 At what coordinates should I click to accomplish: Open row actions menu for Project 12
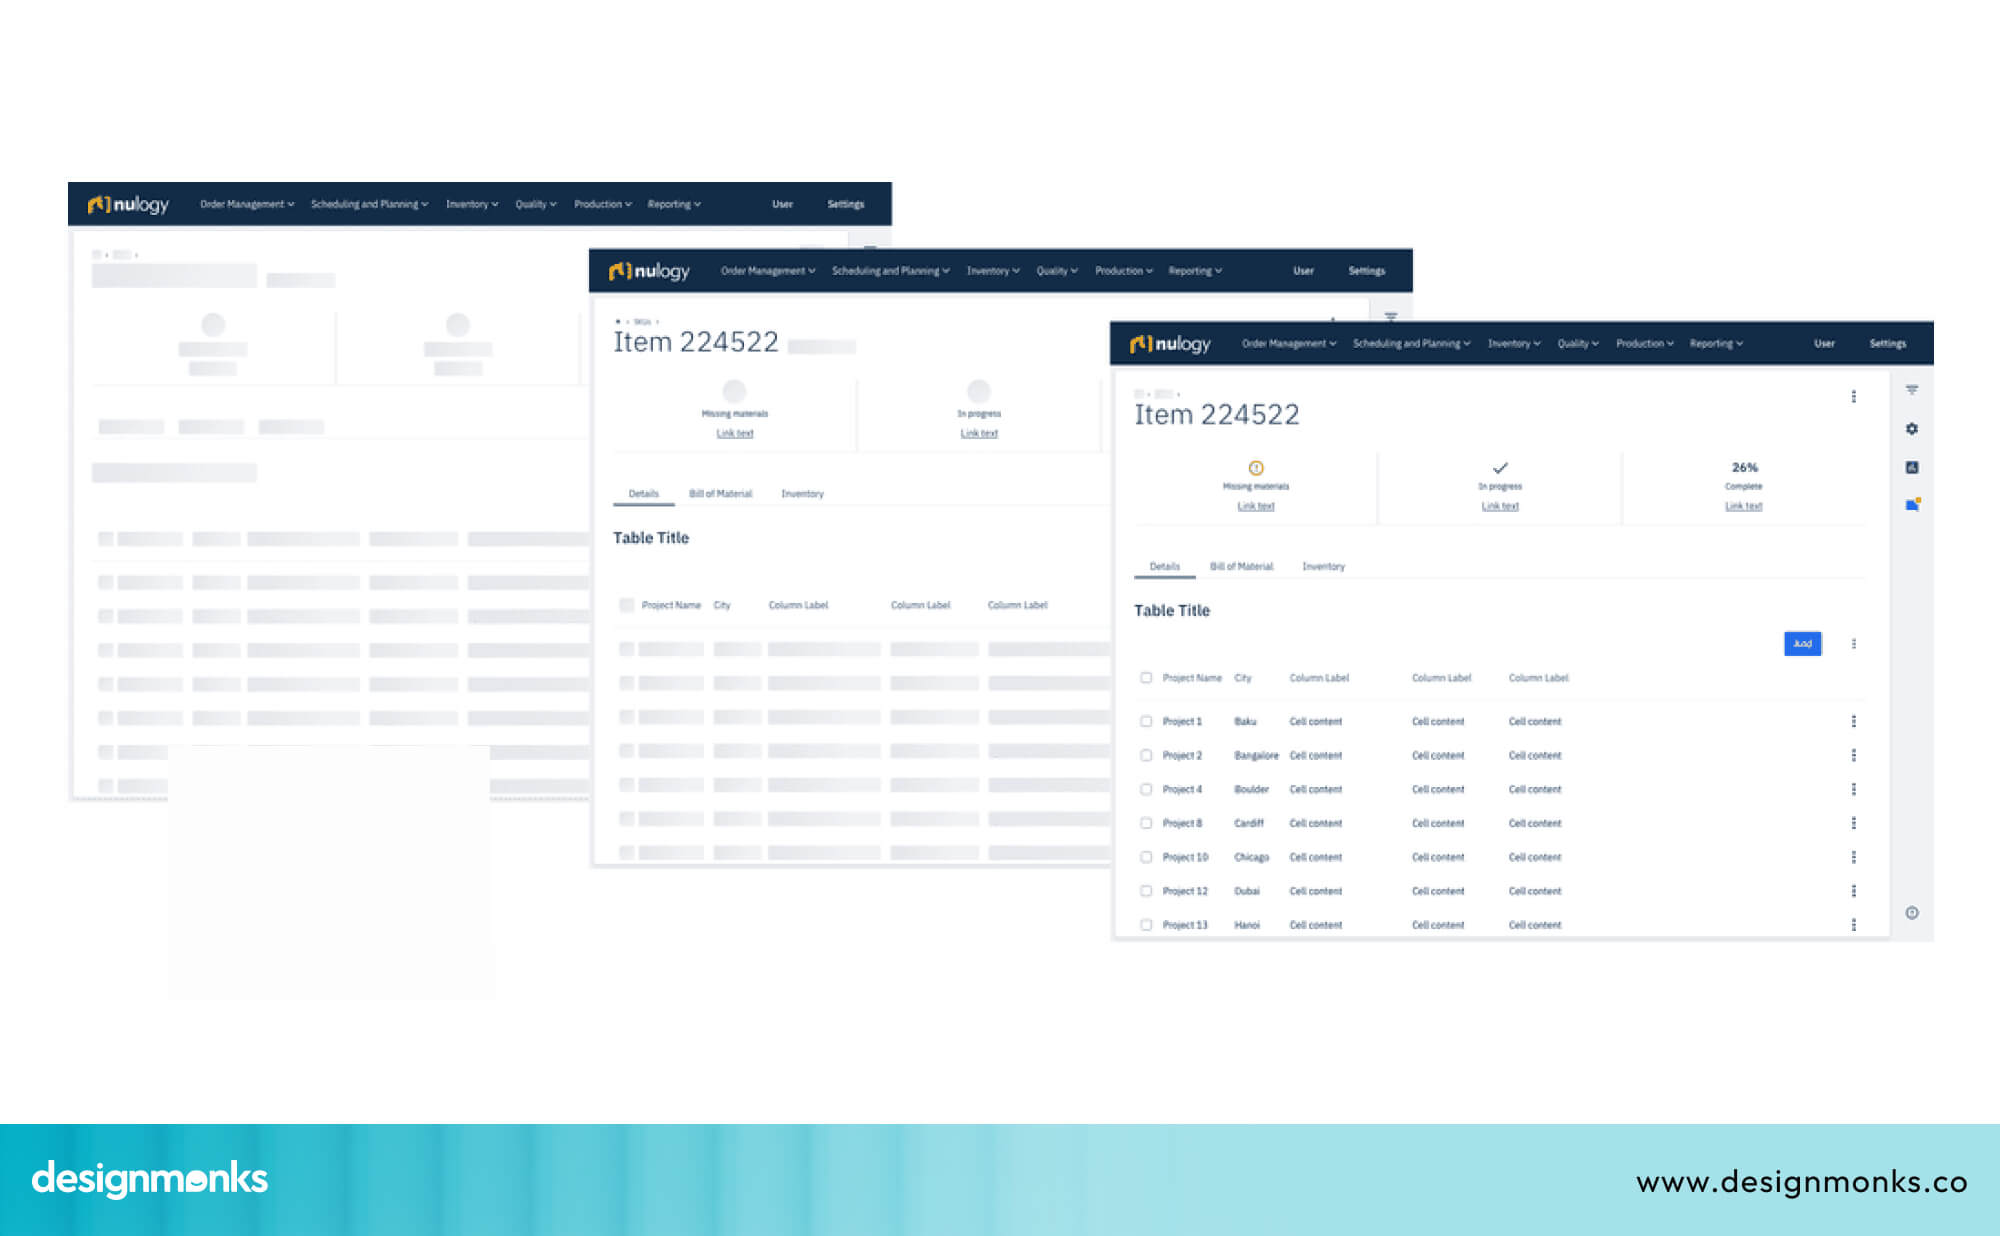(1854, 891)
